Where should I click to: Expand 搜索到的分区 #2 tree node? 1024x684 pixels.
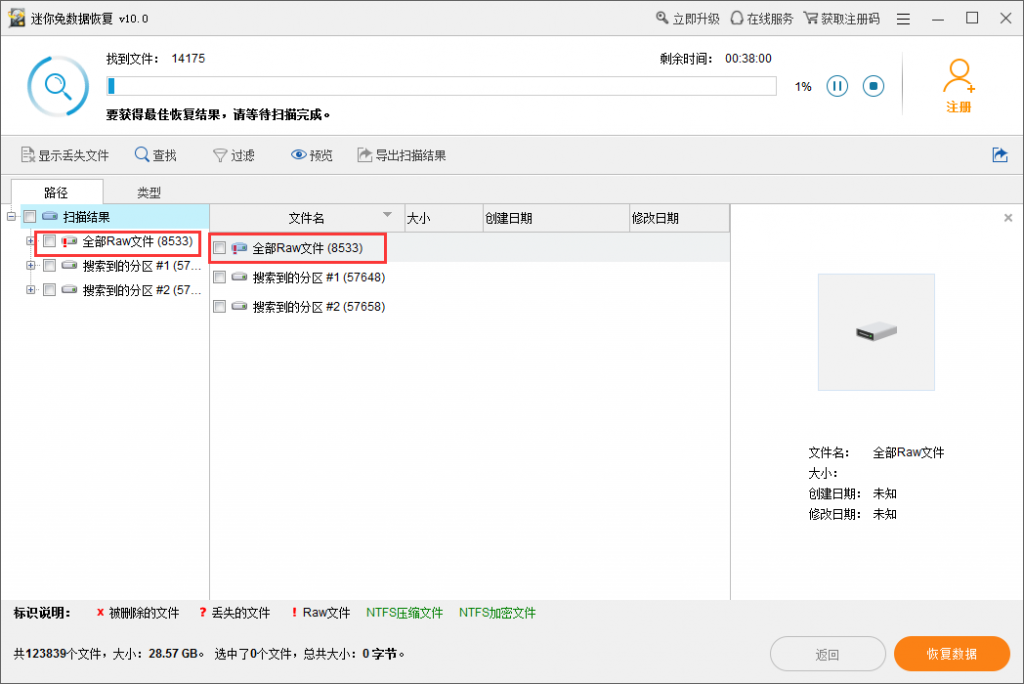(30, 289)
